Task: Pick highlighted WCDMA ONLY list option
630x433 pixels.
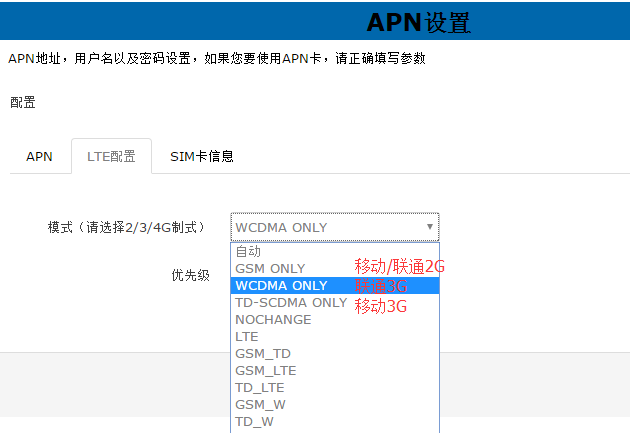Action: (281, 286)
